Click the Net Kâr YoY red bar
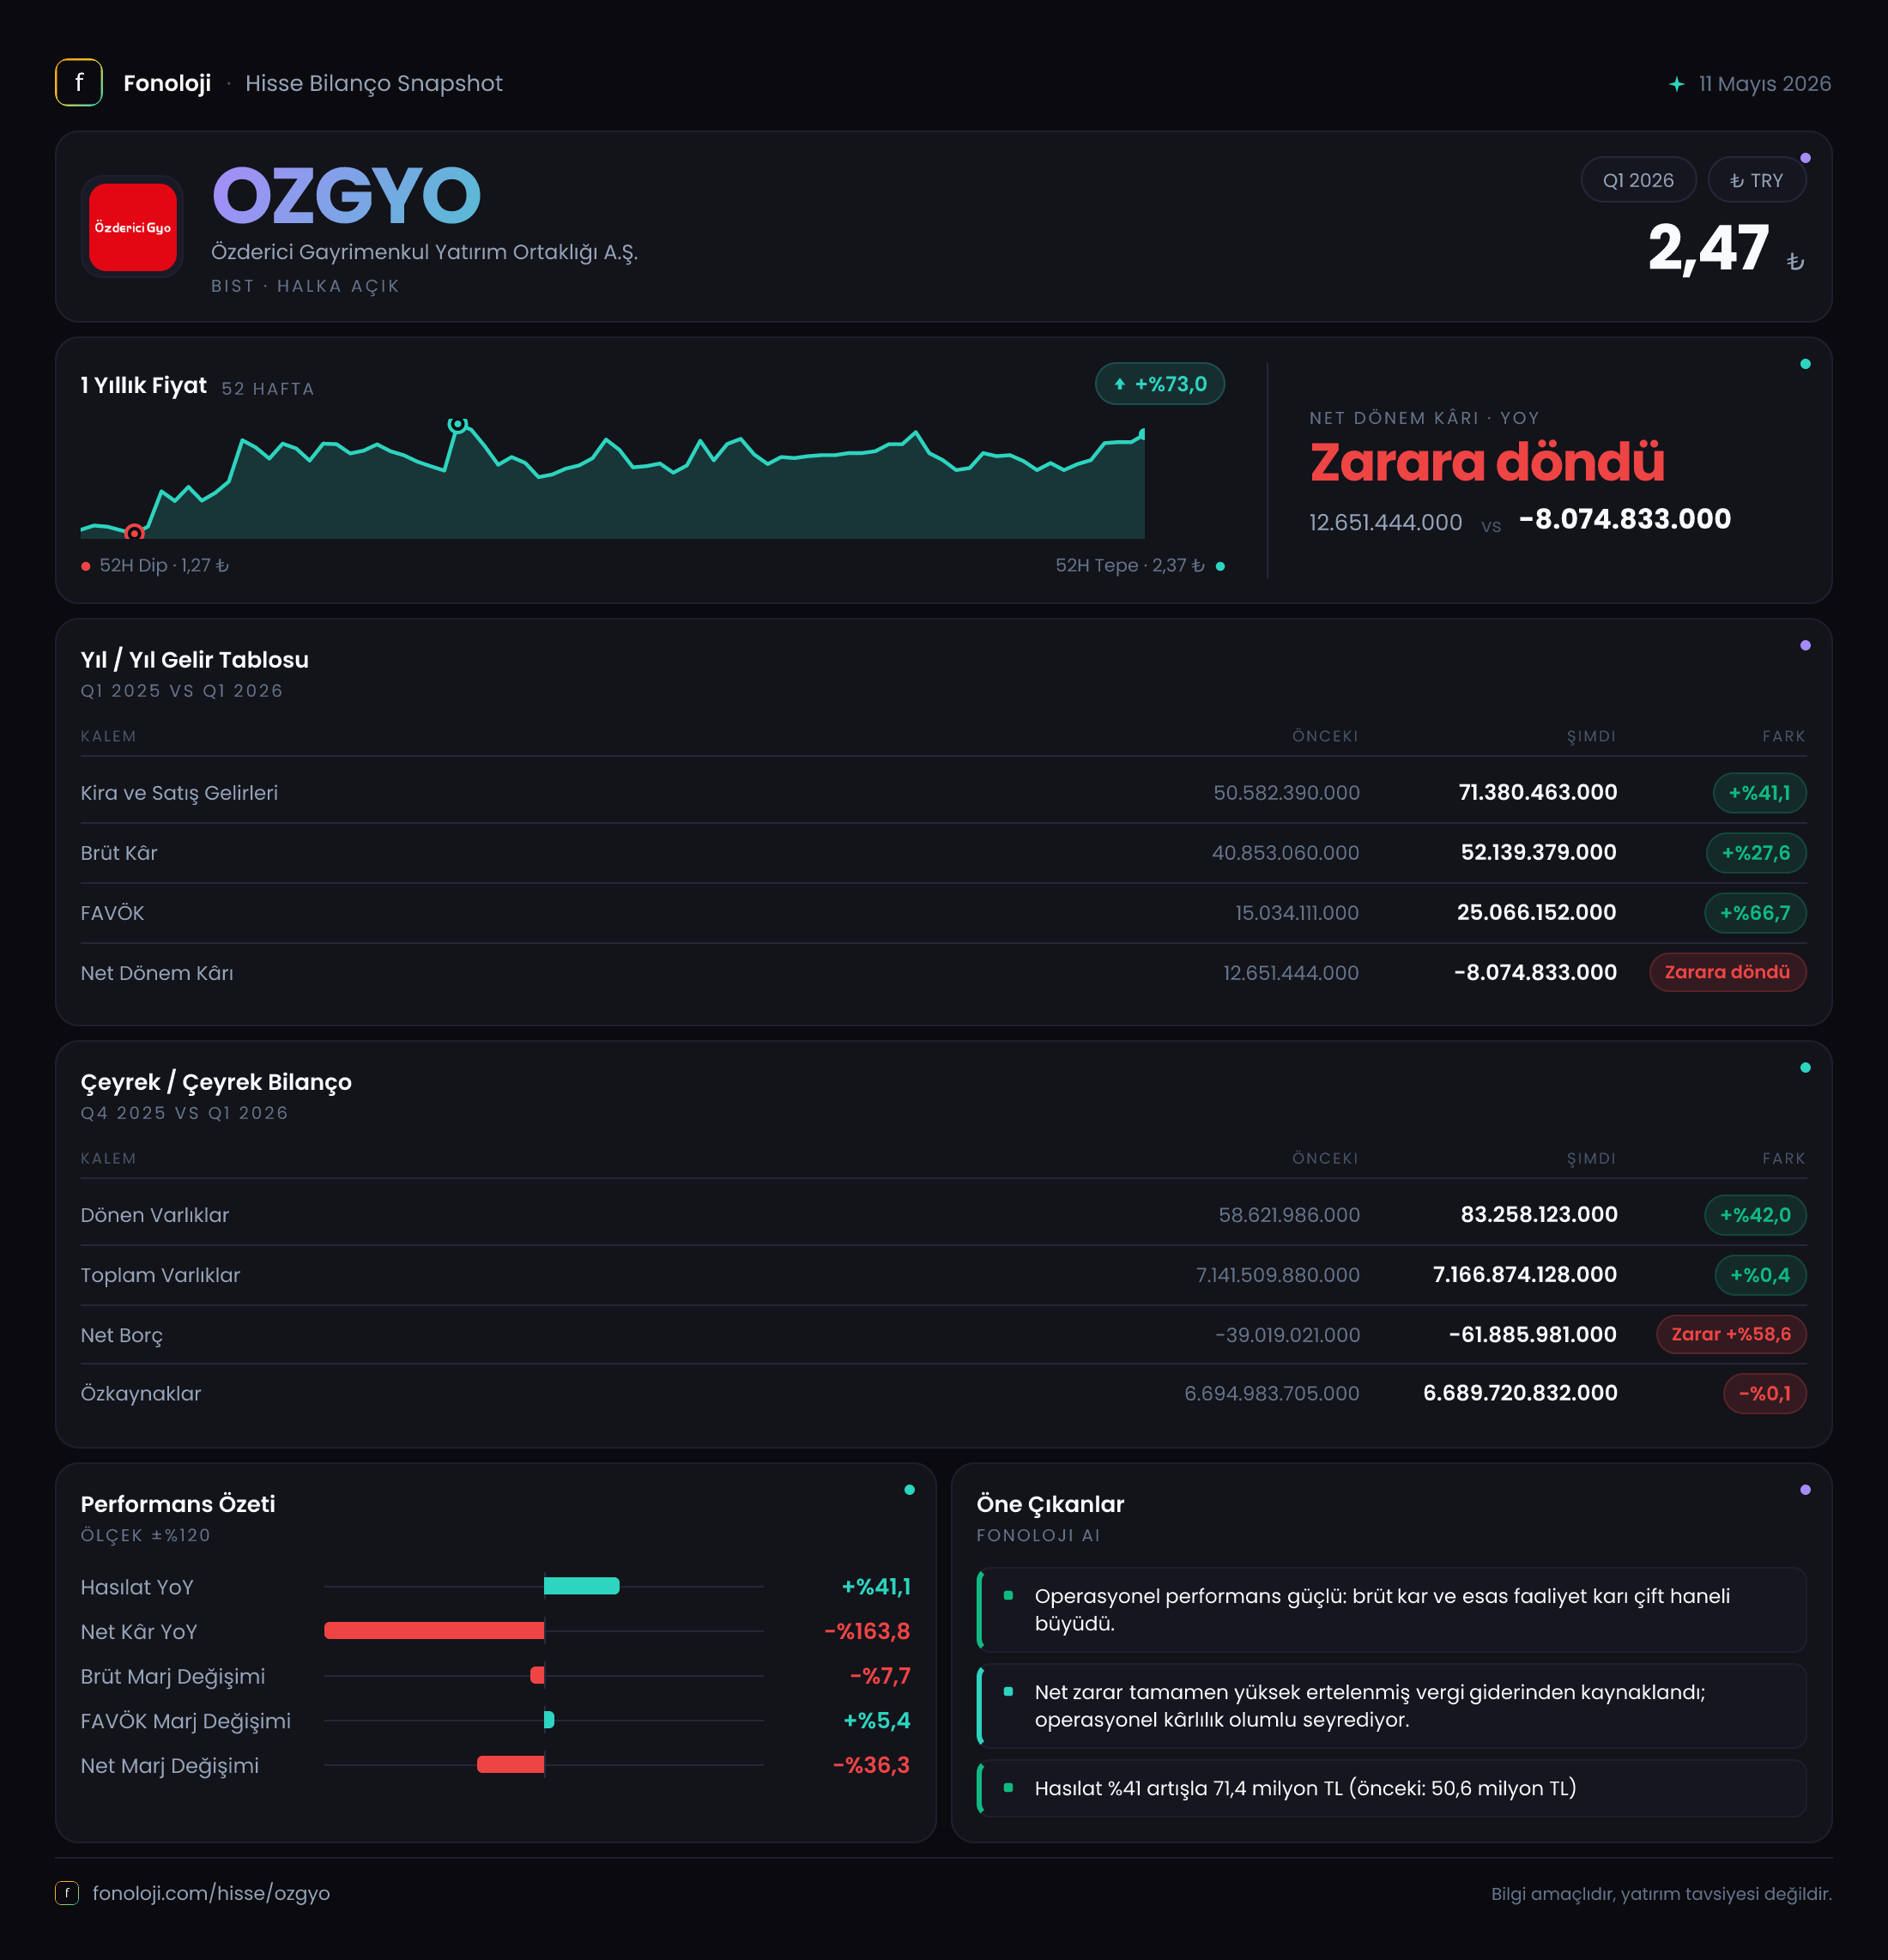 click(434, 1631)
